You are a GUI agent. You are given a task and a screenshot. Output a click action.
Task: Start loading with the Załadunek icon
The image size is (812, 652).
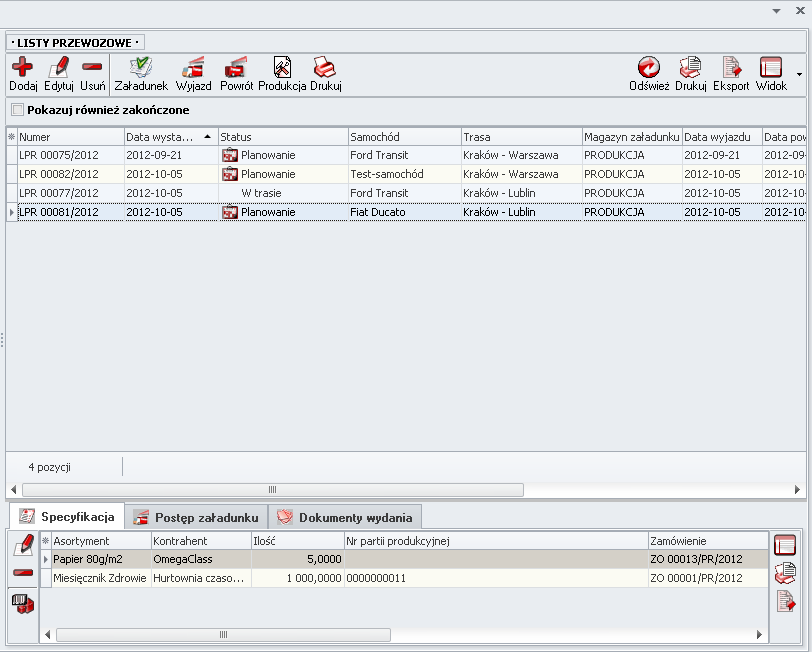click(x=140, y=68)
